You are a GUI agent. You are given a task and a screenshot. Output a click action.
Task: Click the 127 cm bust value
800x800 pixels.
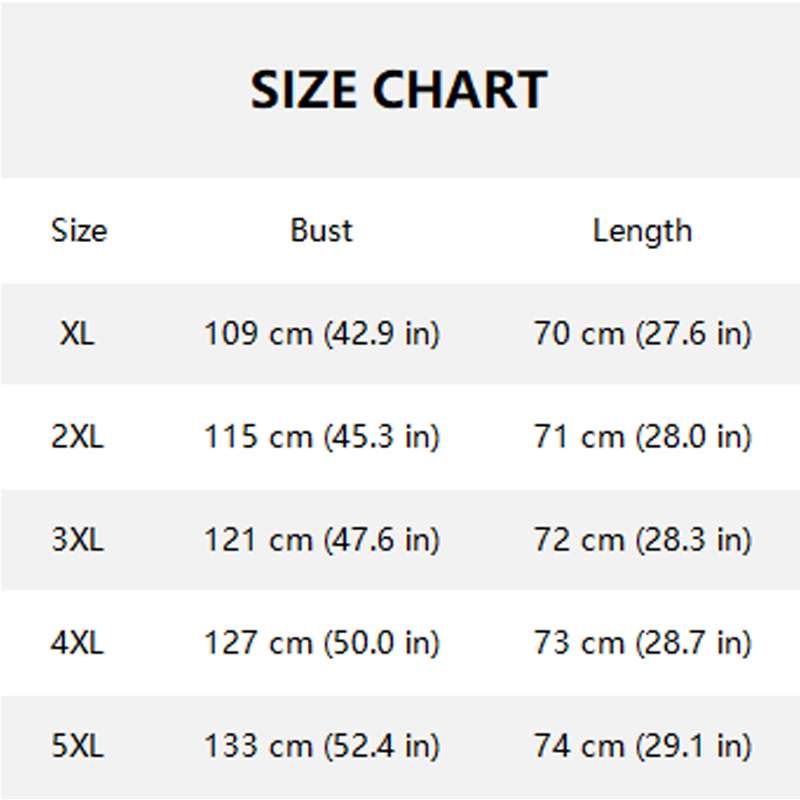[258, 643]
